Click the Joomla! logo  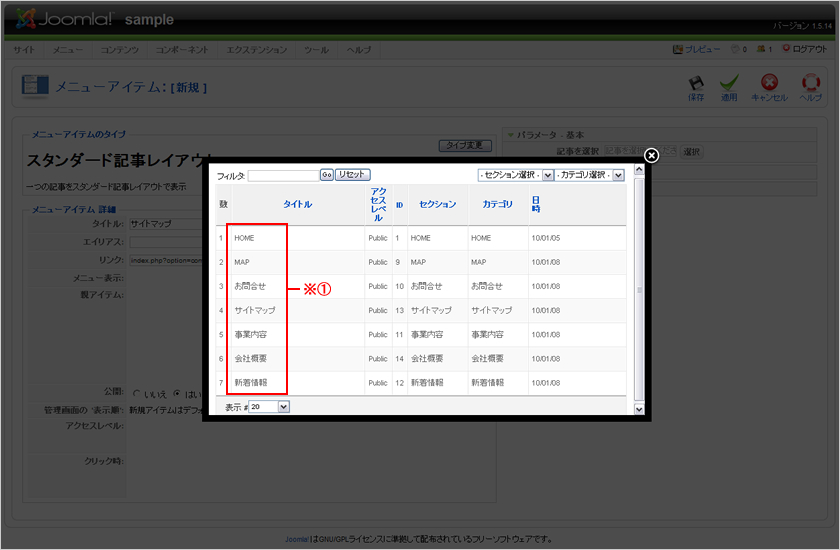coord(64,19)
